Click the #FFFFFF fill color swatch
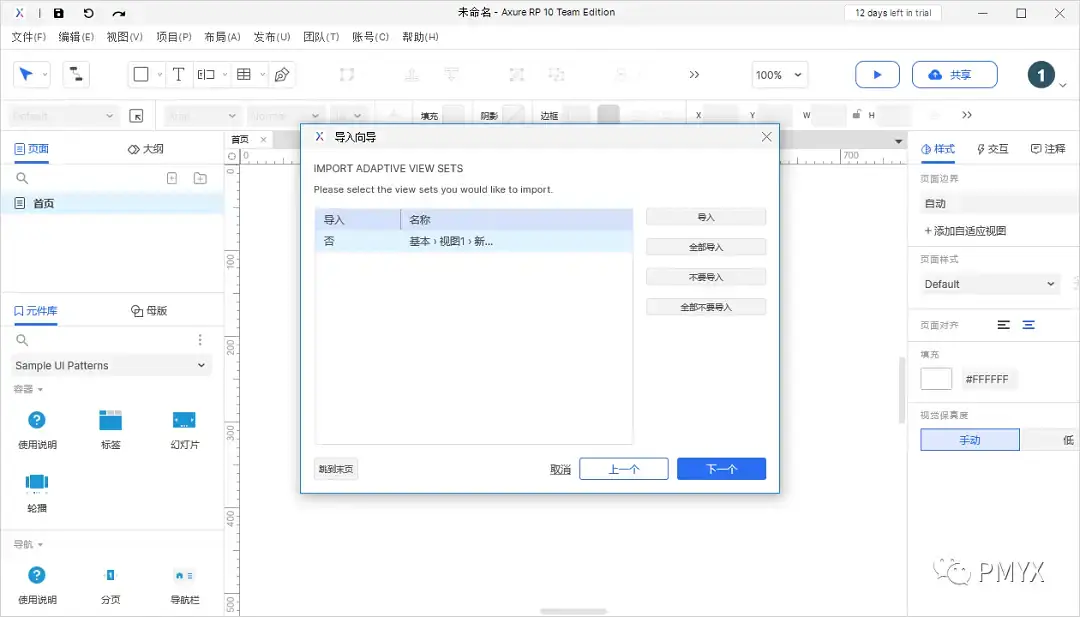The height and width of the screenshot is (617, 1080). tap(936, 378)
